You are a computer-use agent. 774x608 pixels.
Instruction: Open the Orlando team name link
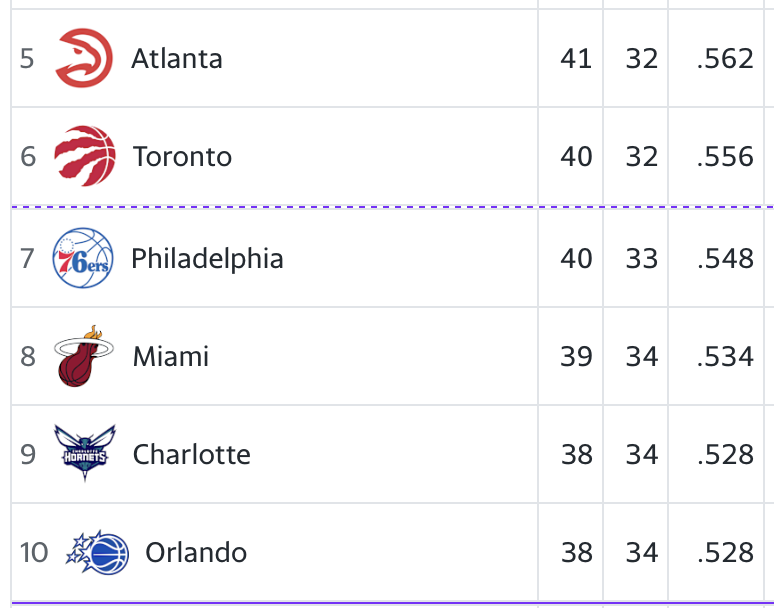click(x=196, y=552)
